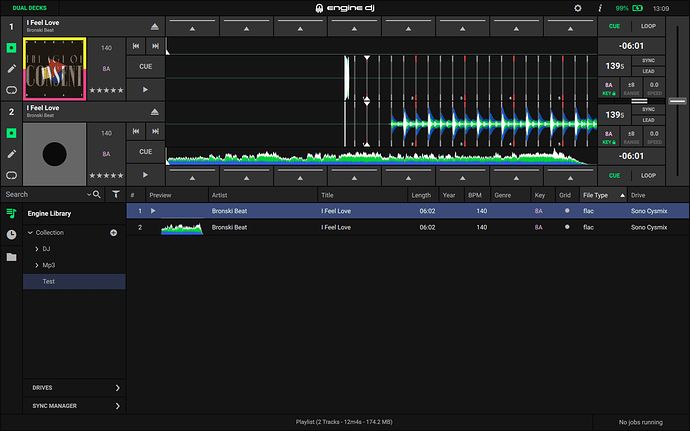Toggle LEAD on deck 2

point(648,120)
